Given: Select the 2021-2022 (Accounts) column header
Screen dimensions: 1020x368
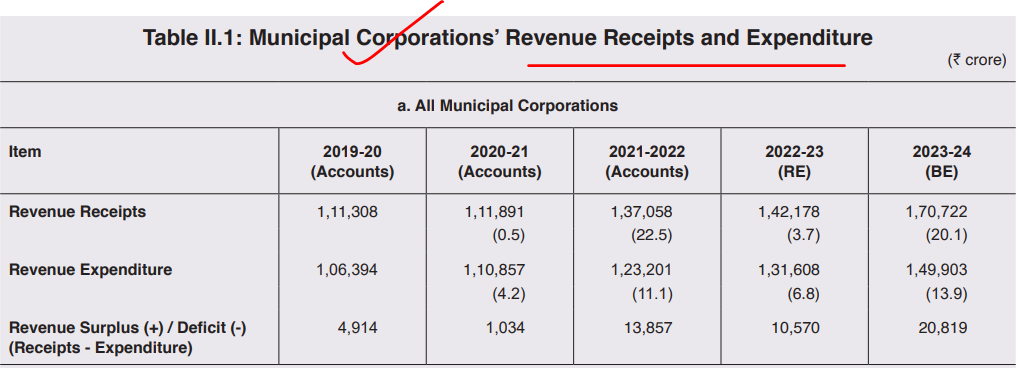Looking at the screenshot, I should pyautogui.click(x=647, y=162).
